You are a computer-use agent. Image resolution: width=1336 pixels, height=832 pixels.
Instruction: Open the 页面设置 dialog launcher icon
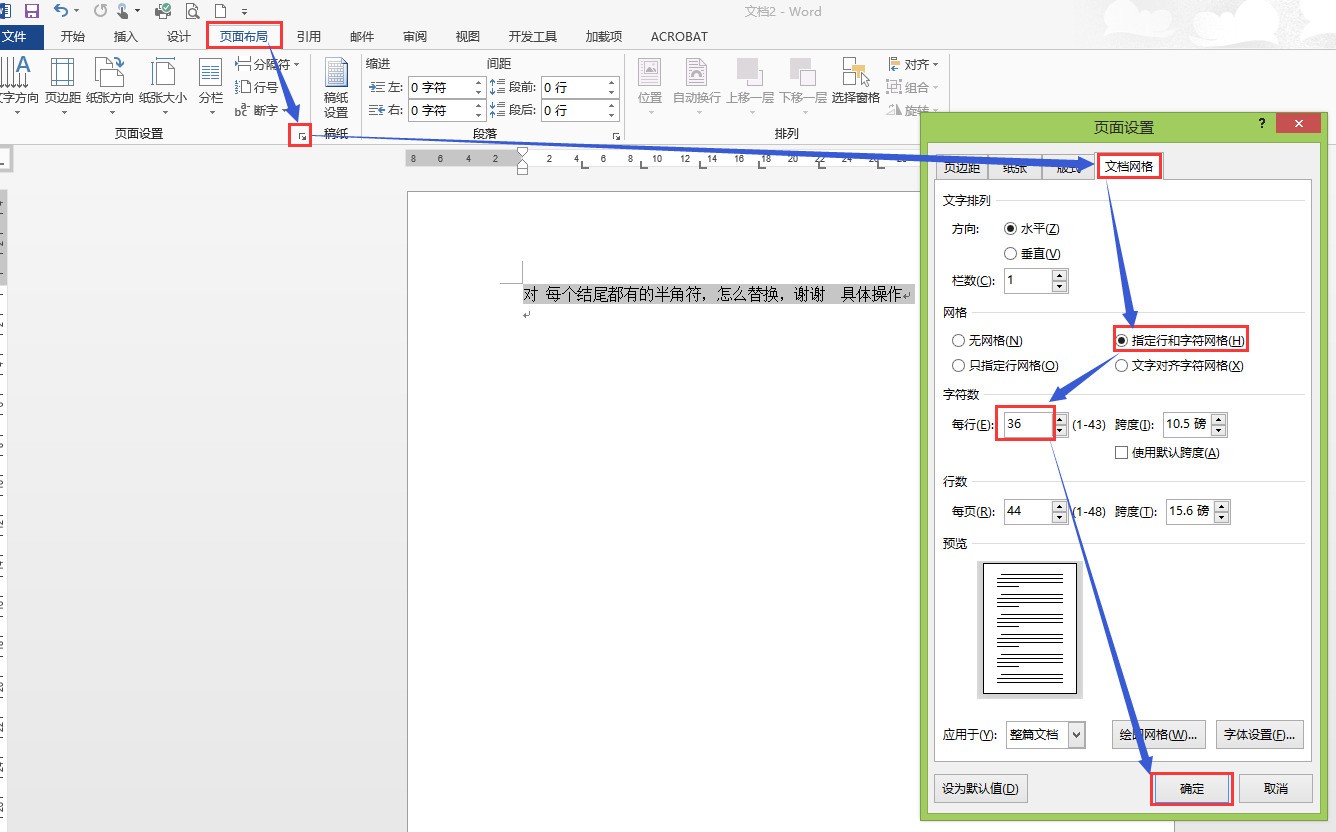(299, 133)
